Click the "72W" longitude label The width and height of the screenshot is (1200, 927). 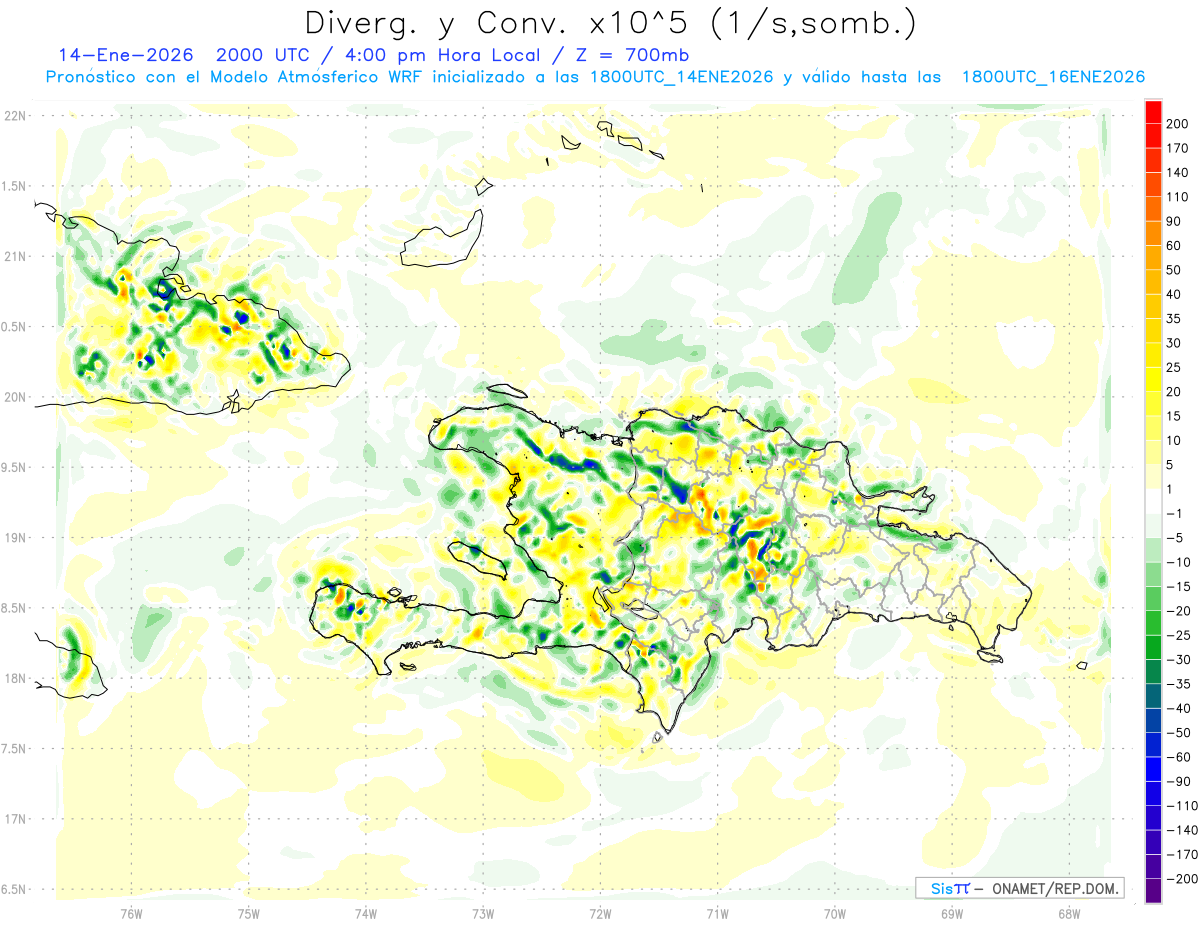pyautogui.click(x=600, y=914)
